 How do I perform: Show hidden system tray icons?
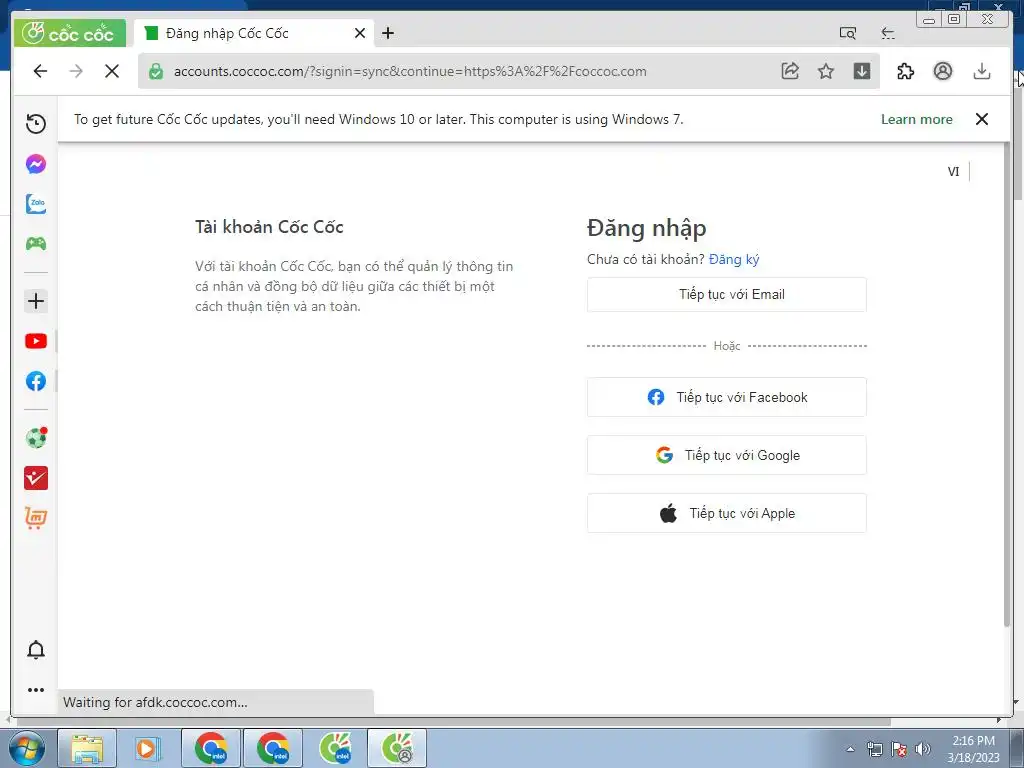pos(850,749)
